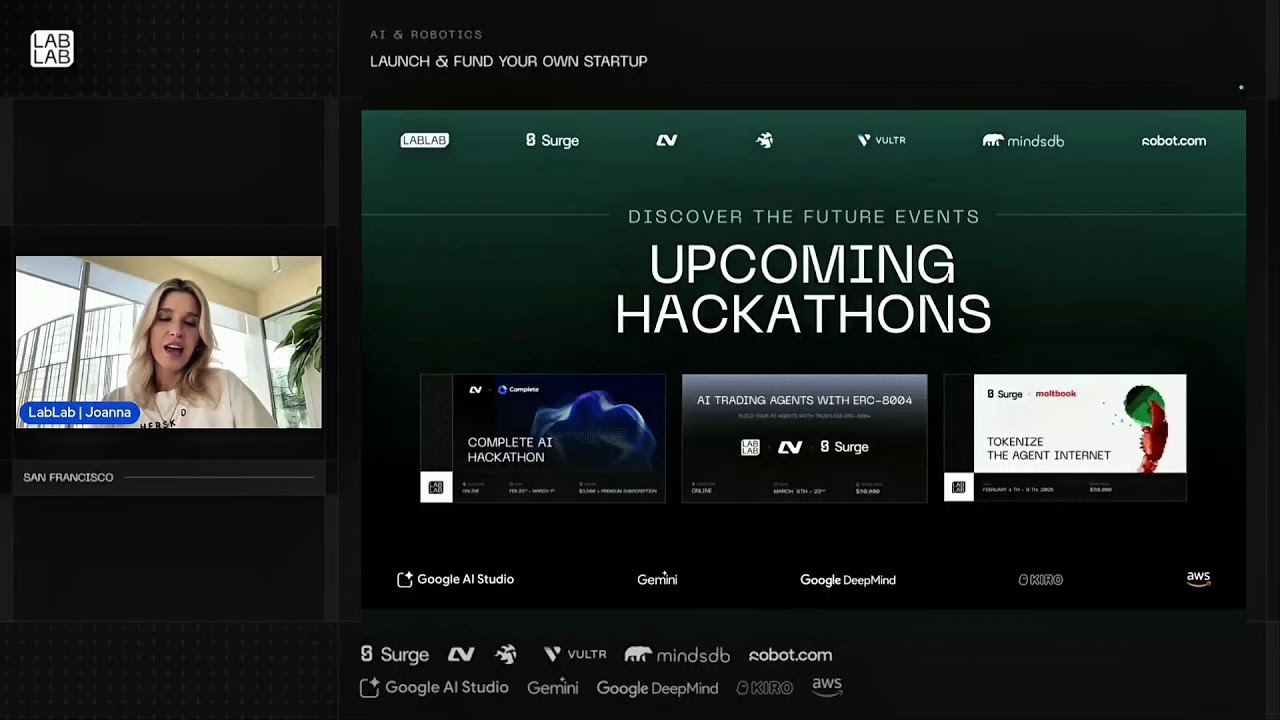Click the 'UPCOMING HACKATHONS' headline

point(803,289)
